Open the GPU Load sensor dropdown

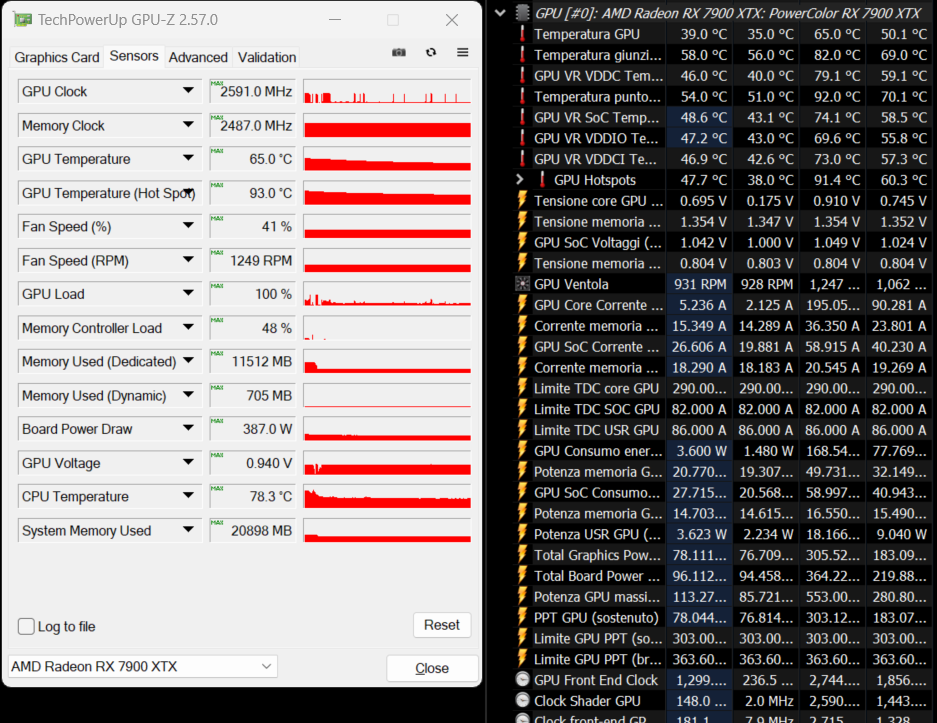(188, 293)
